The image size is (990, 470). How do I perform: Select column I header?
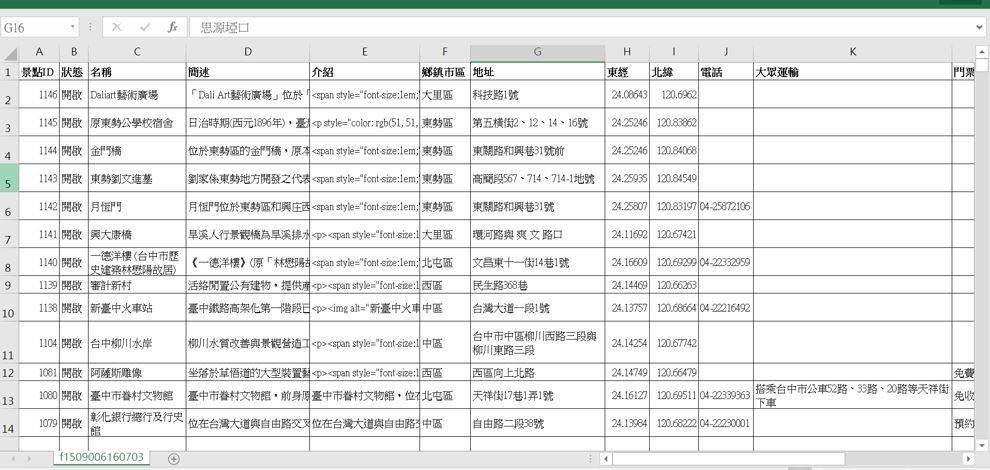(674, 52)
